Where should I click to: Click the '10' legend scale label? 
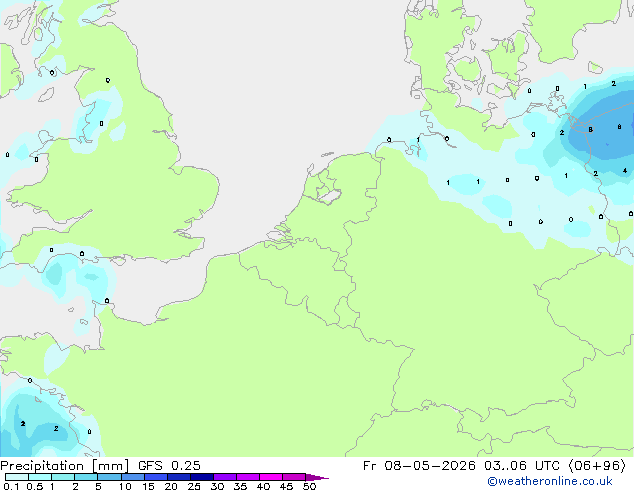tap(125, 486)
